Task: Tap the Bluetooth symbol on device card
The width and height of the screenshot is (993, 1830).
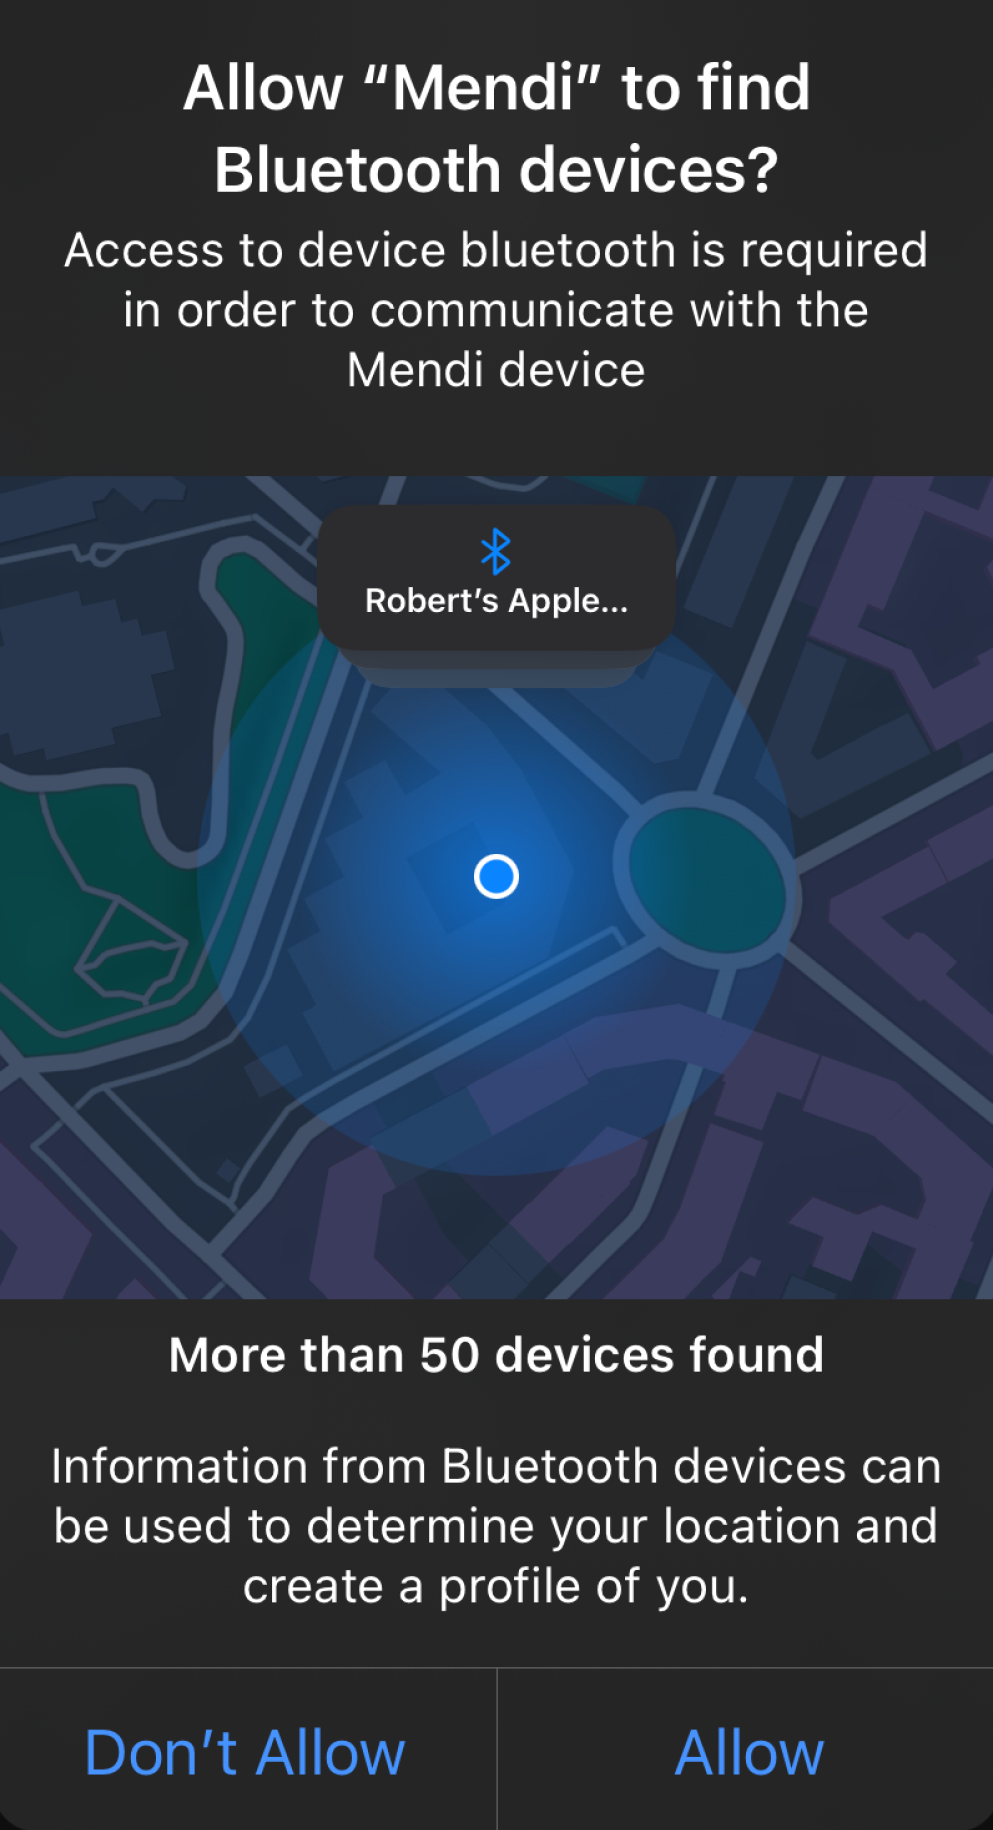Action: tap(496, 551)
